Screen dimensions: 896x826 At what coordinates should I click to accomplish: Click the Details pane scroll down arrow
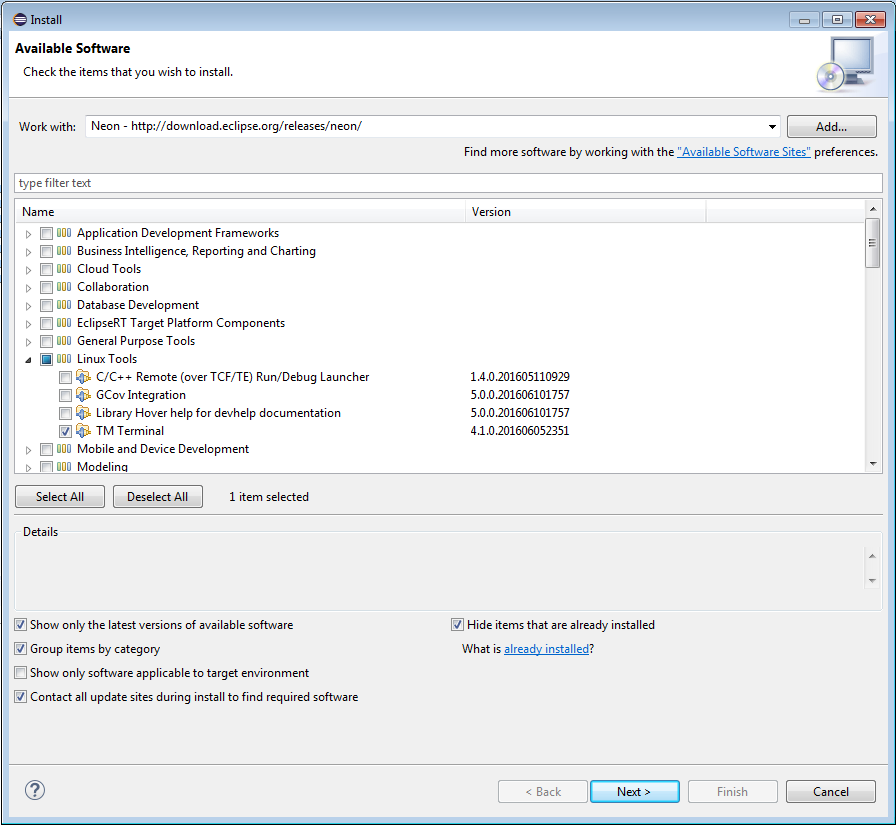pos(872,580)
